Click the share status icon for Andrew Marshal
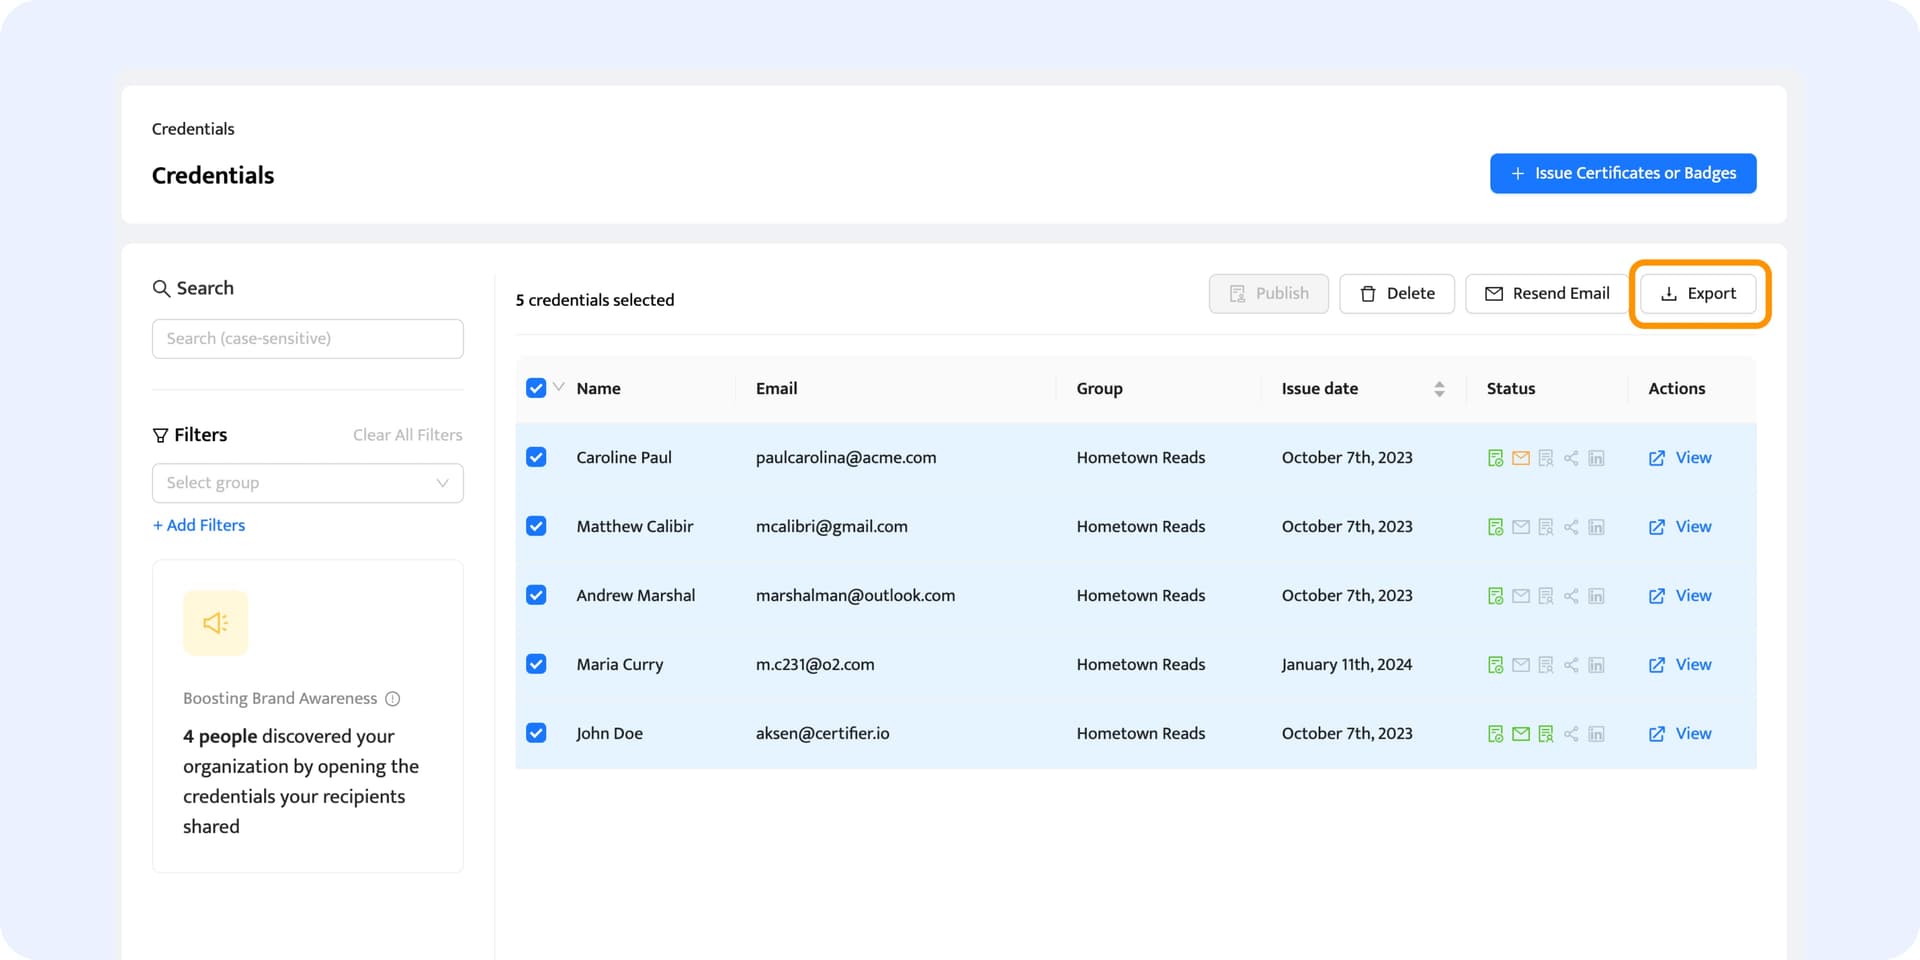The image size is (1920, 960). 1571,596
